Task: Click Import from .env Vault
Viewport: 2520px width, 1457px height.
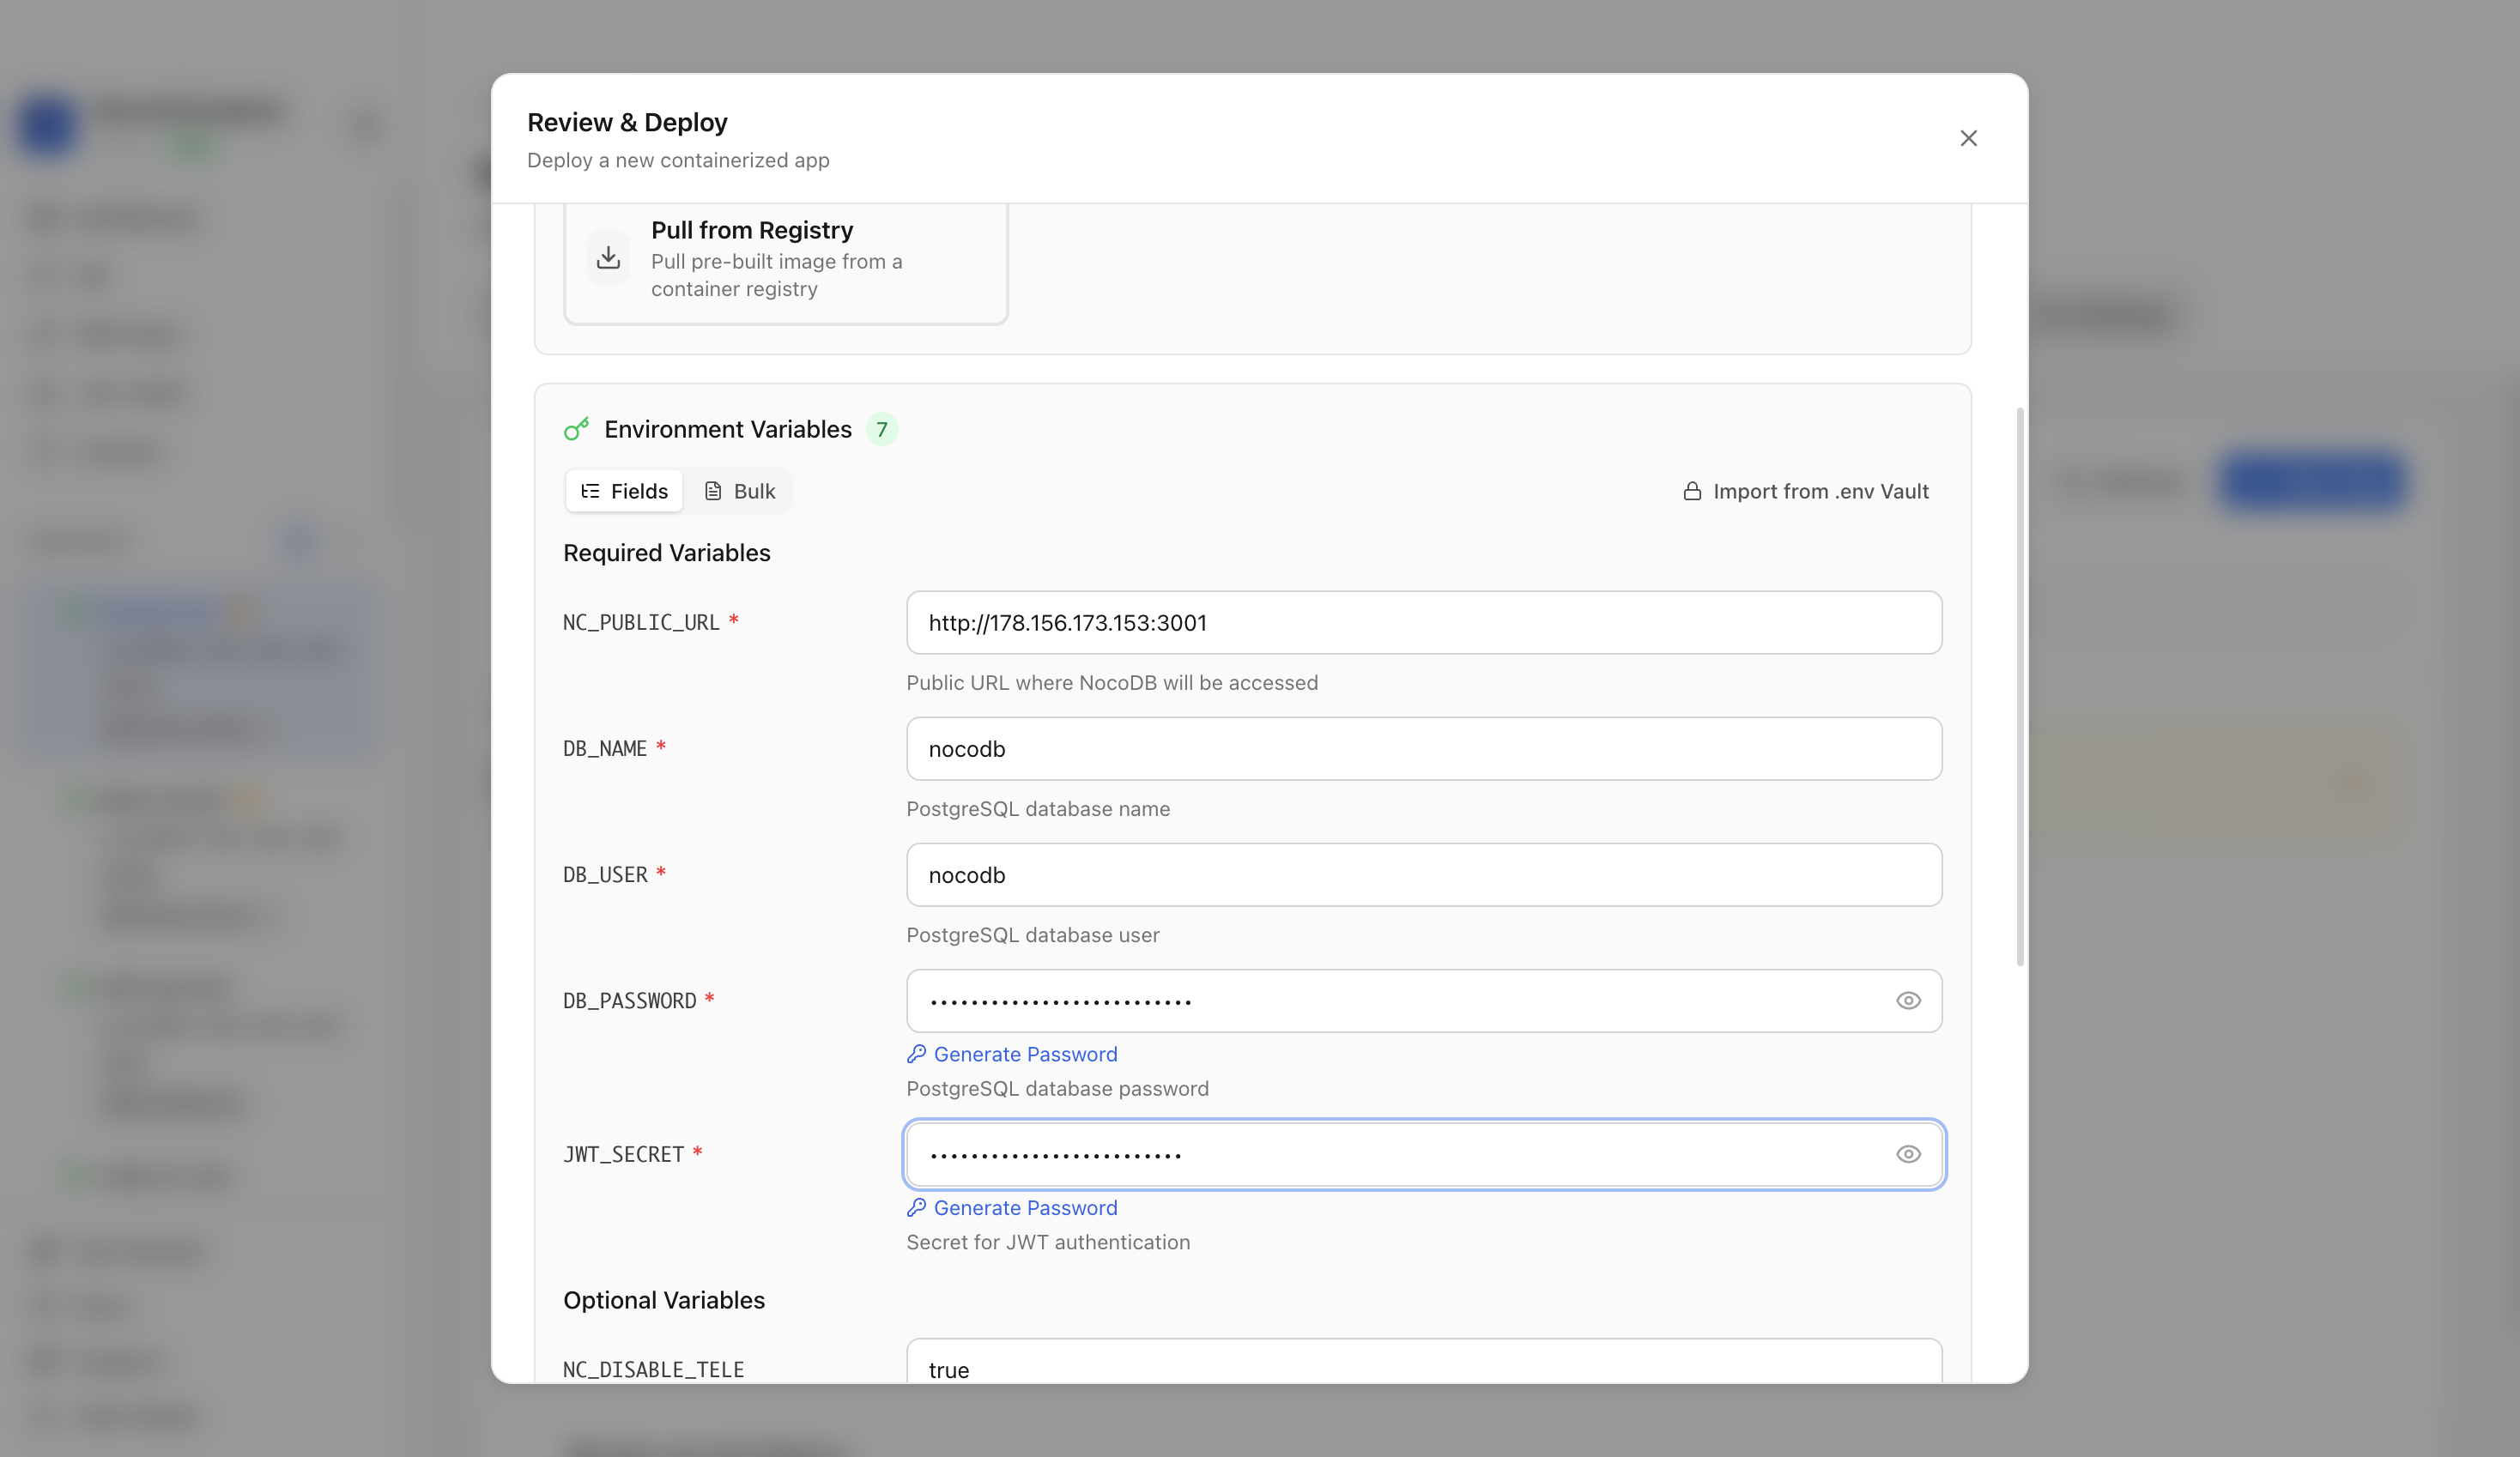Action: pos(1806,491)
